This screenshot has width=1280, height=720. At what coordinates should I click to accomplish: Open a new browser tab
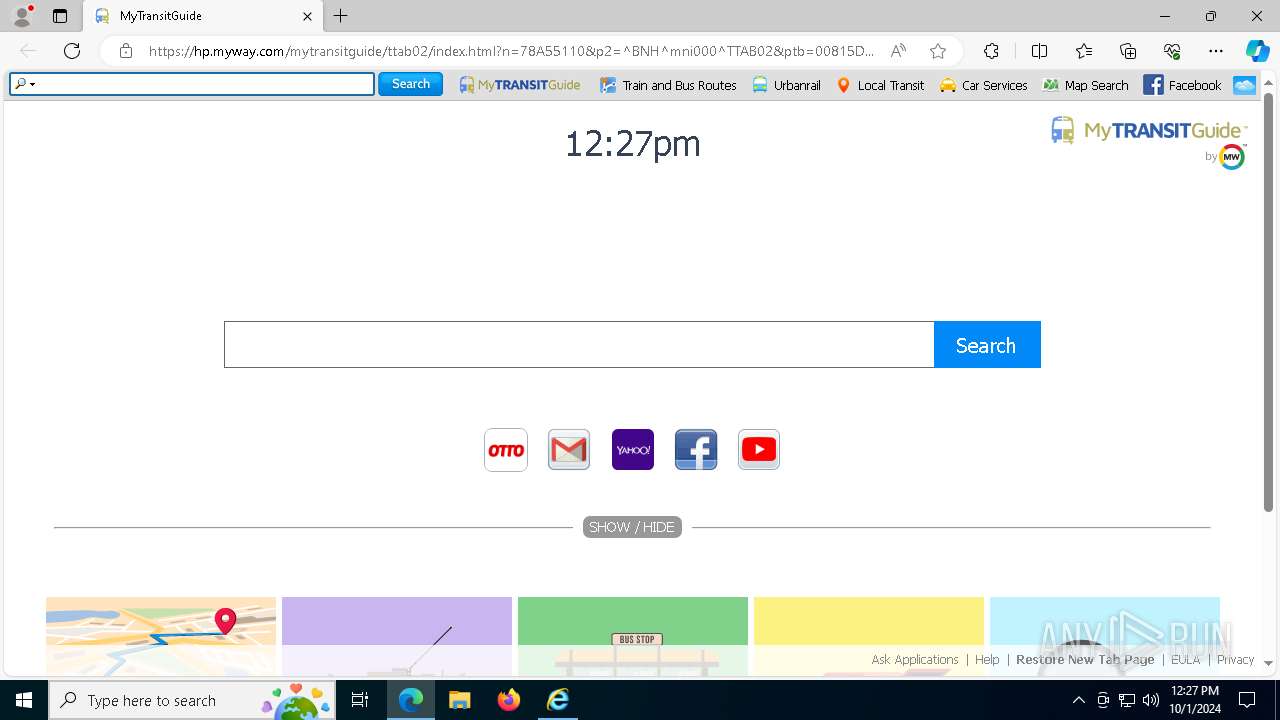340,16
